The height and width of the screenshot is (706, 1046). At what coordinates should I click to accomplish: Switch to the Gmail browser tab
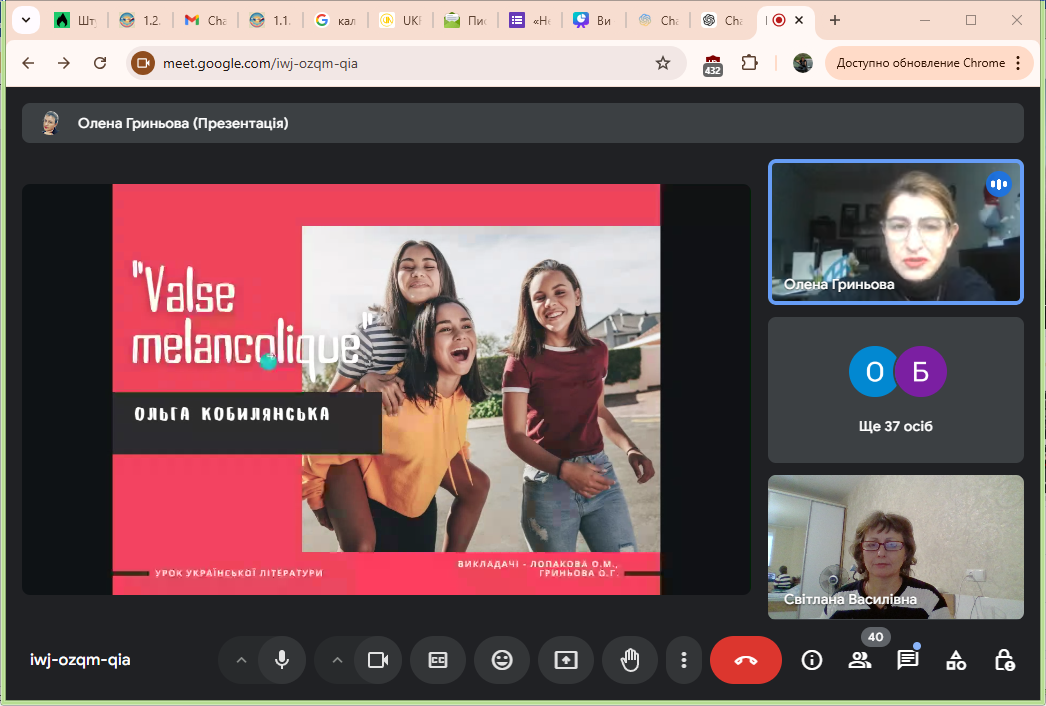point(205,20)
